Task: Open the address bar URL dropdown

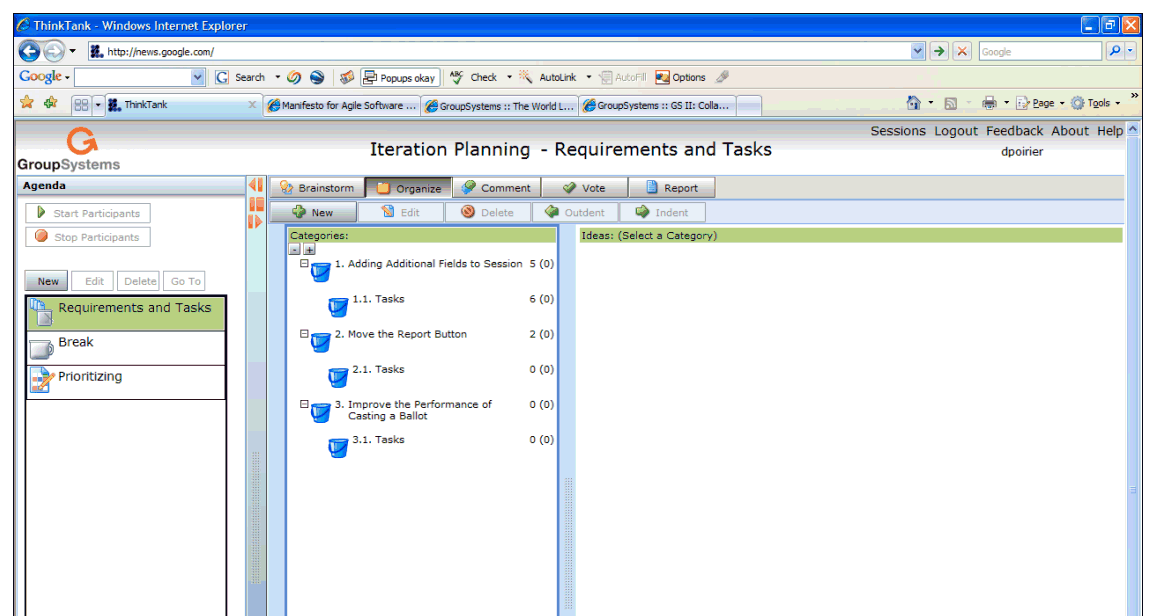Action: pos(918,51)
